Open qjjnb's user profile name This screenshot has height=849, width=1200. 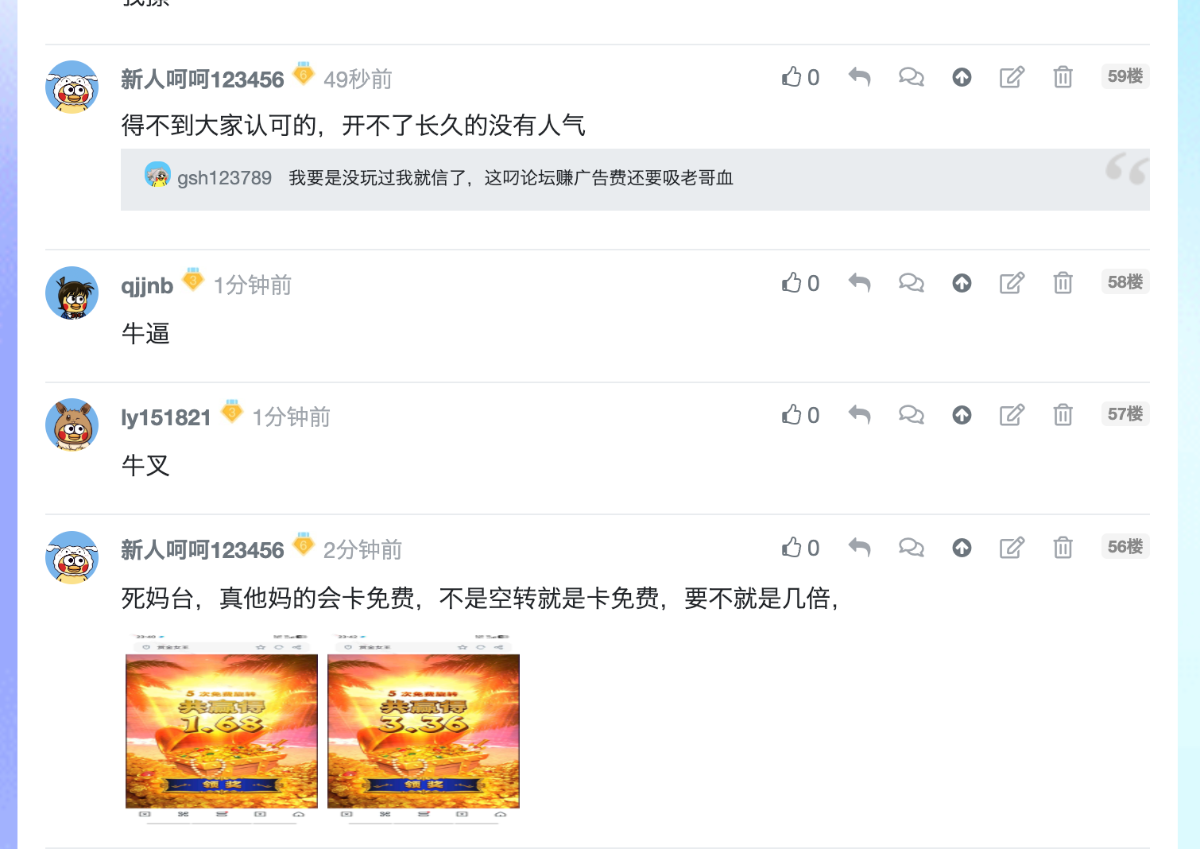pos(147,286)
